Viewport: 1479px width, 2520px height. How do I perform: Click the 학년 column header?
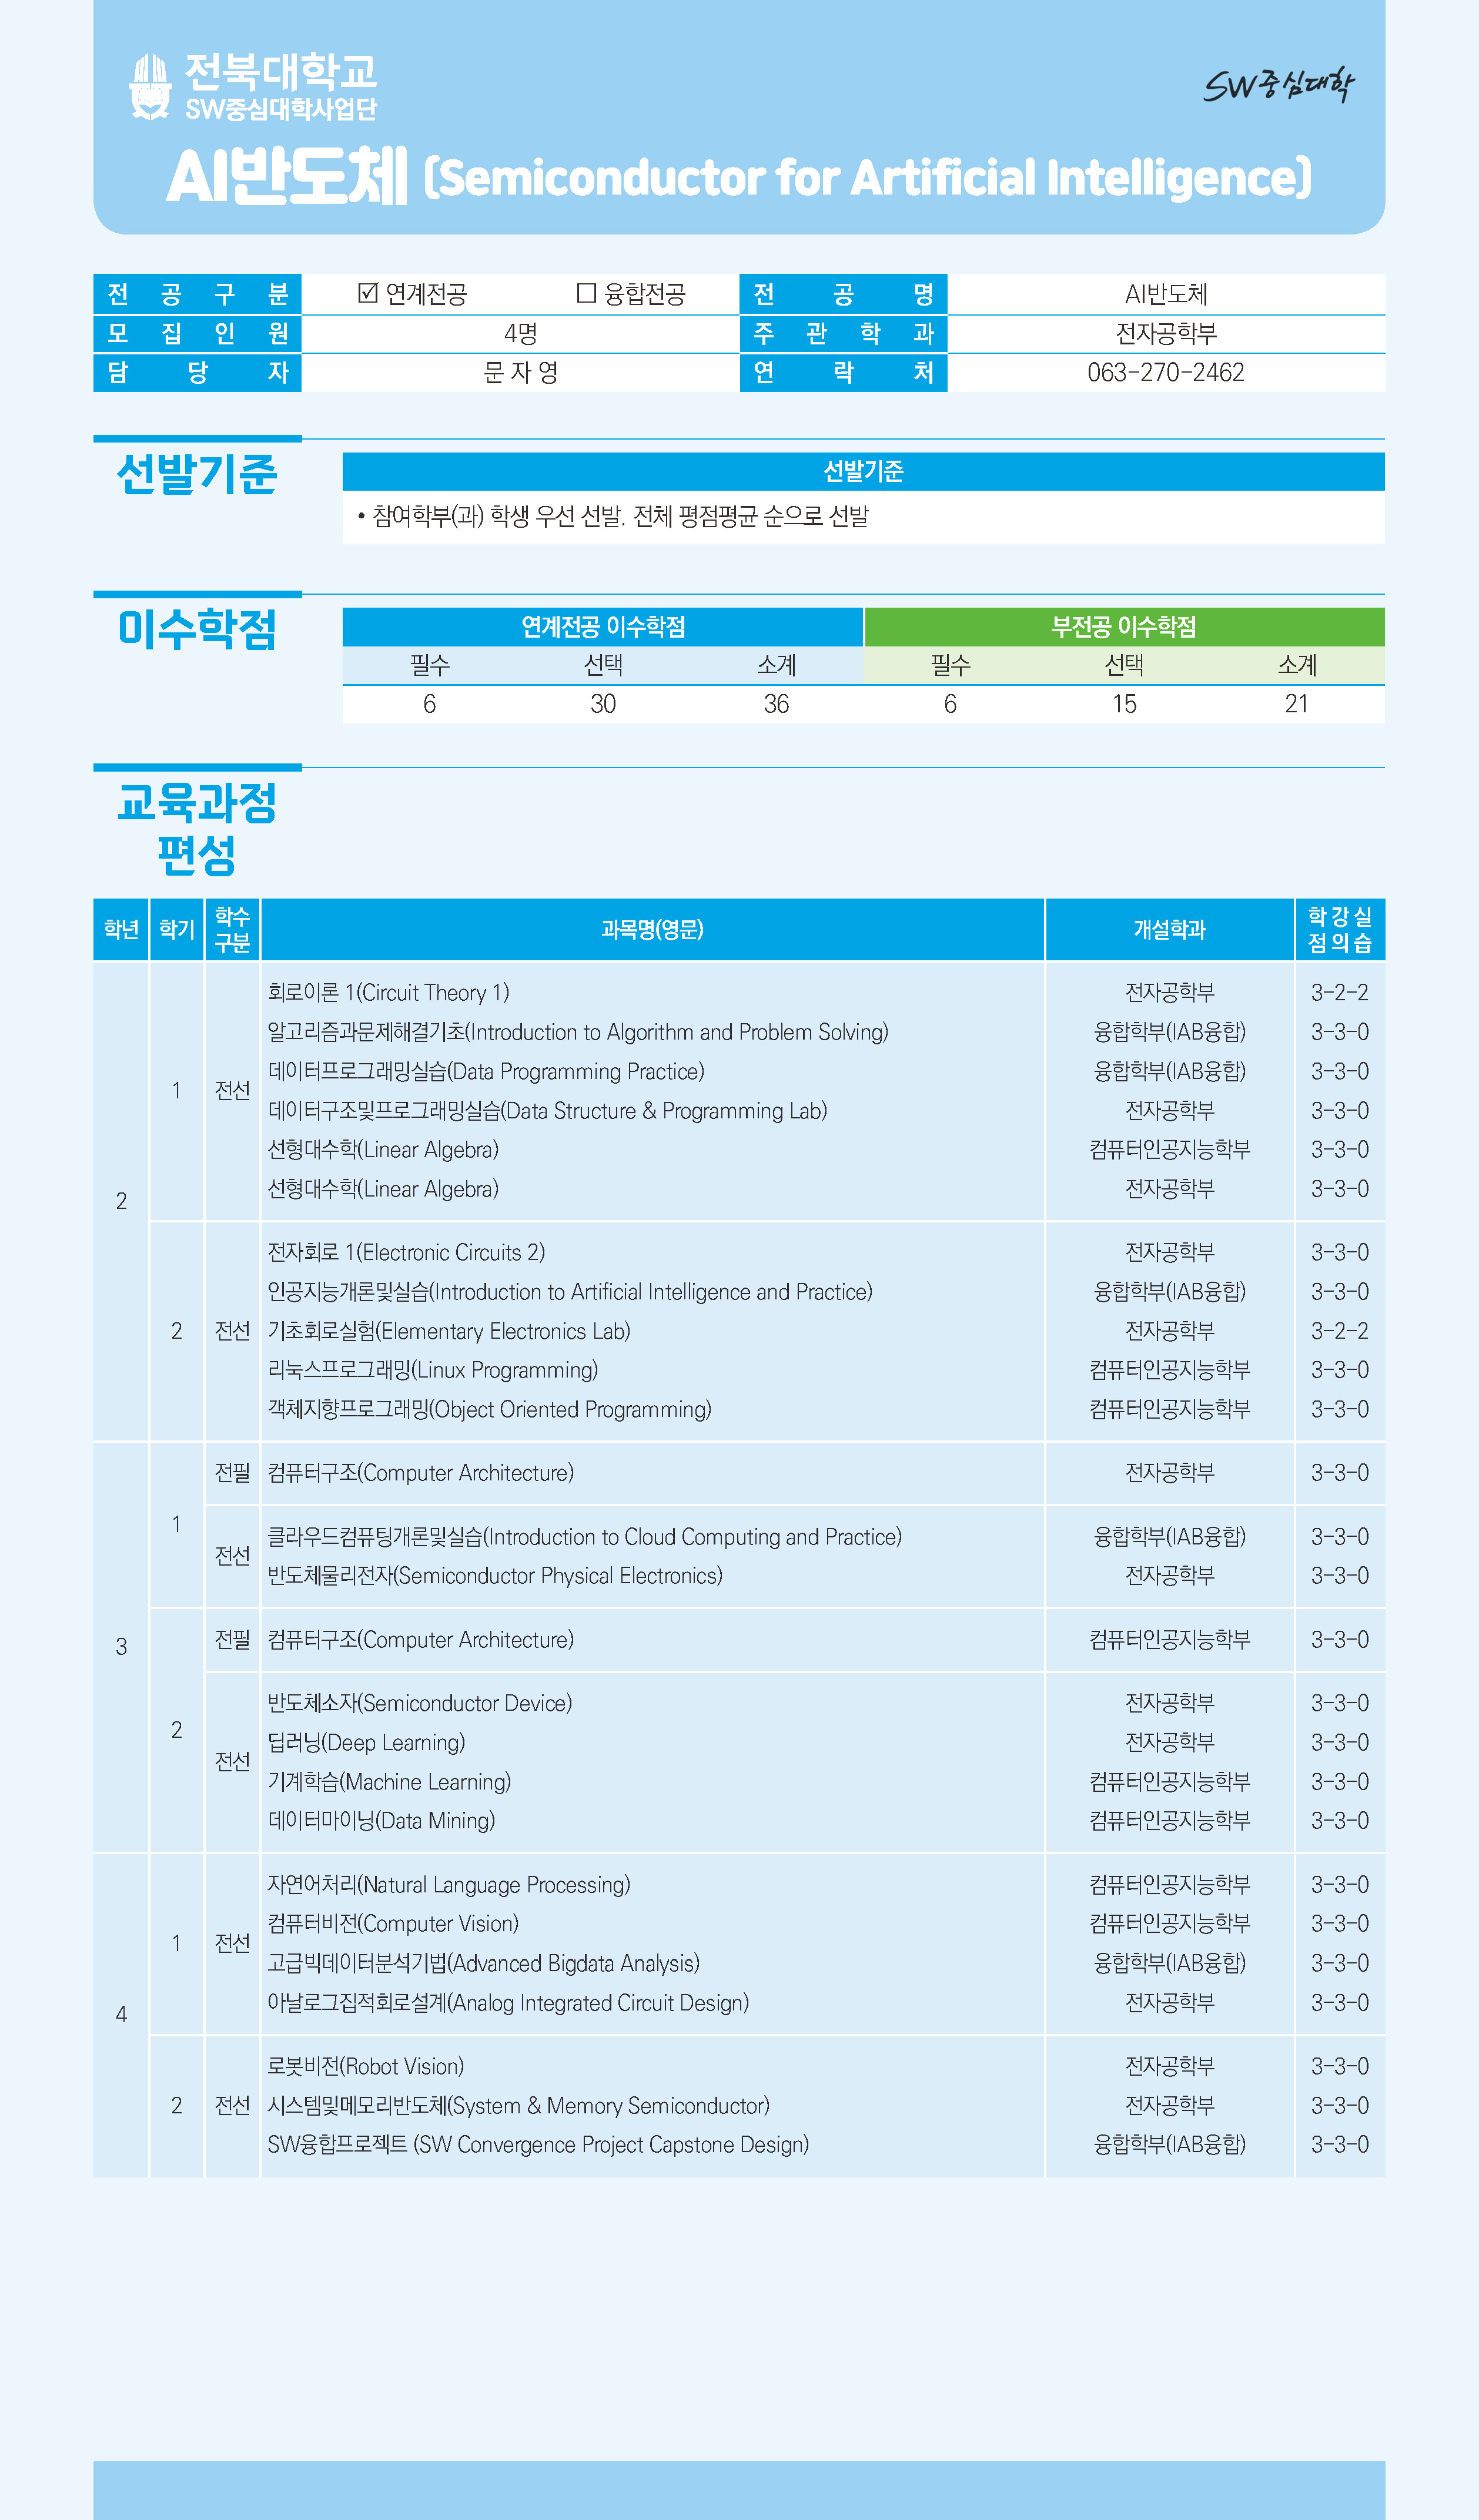(x=121, y=929)
